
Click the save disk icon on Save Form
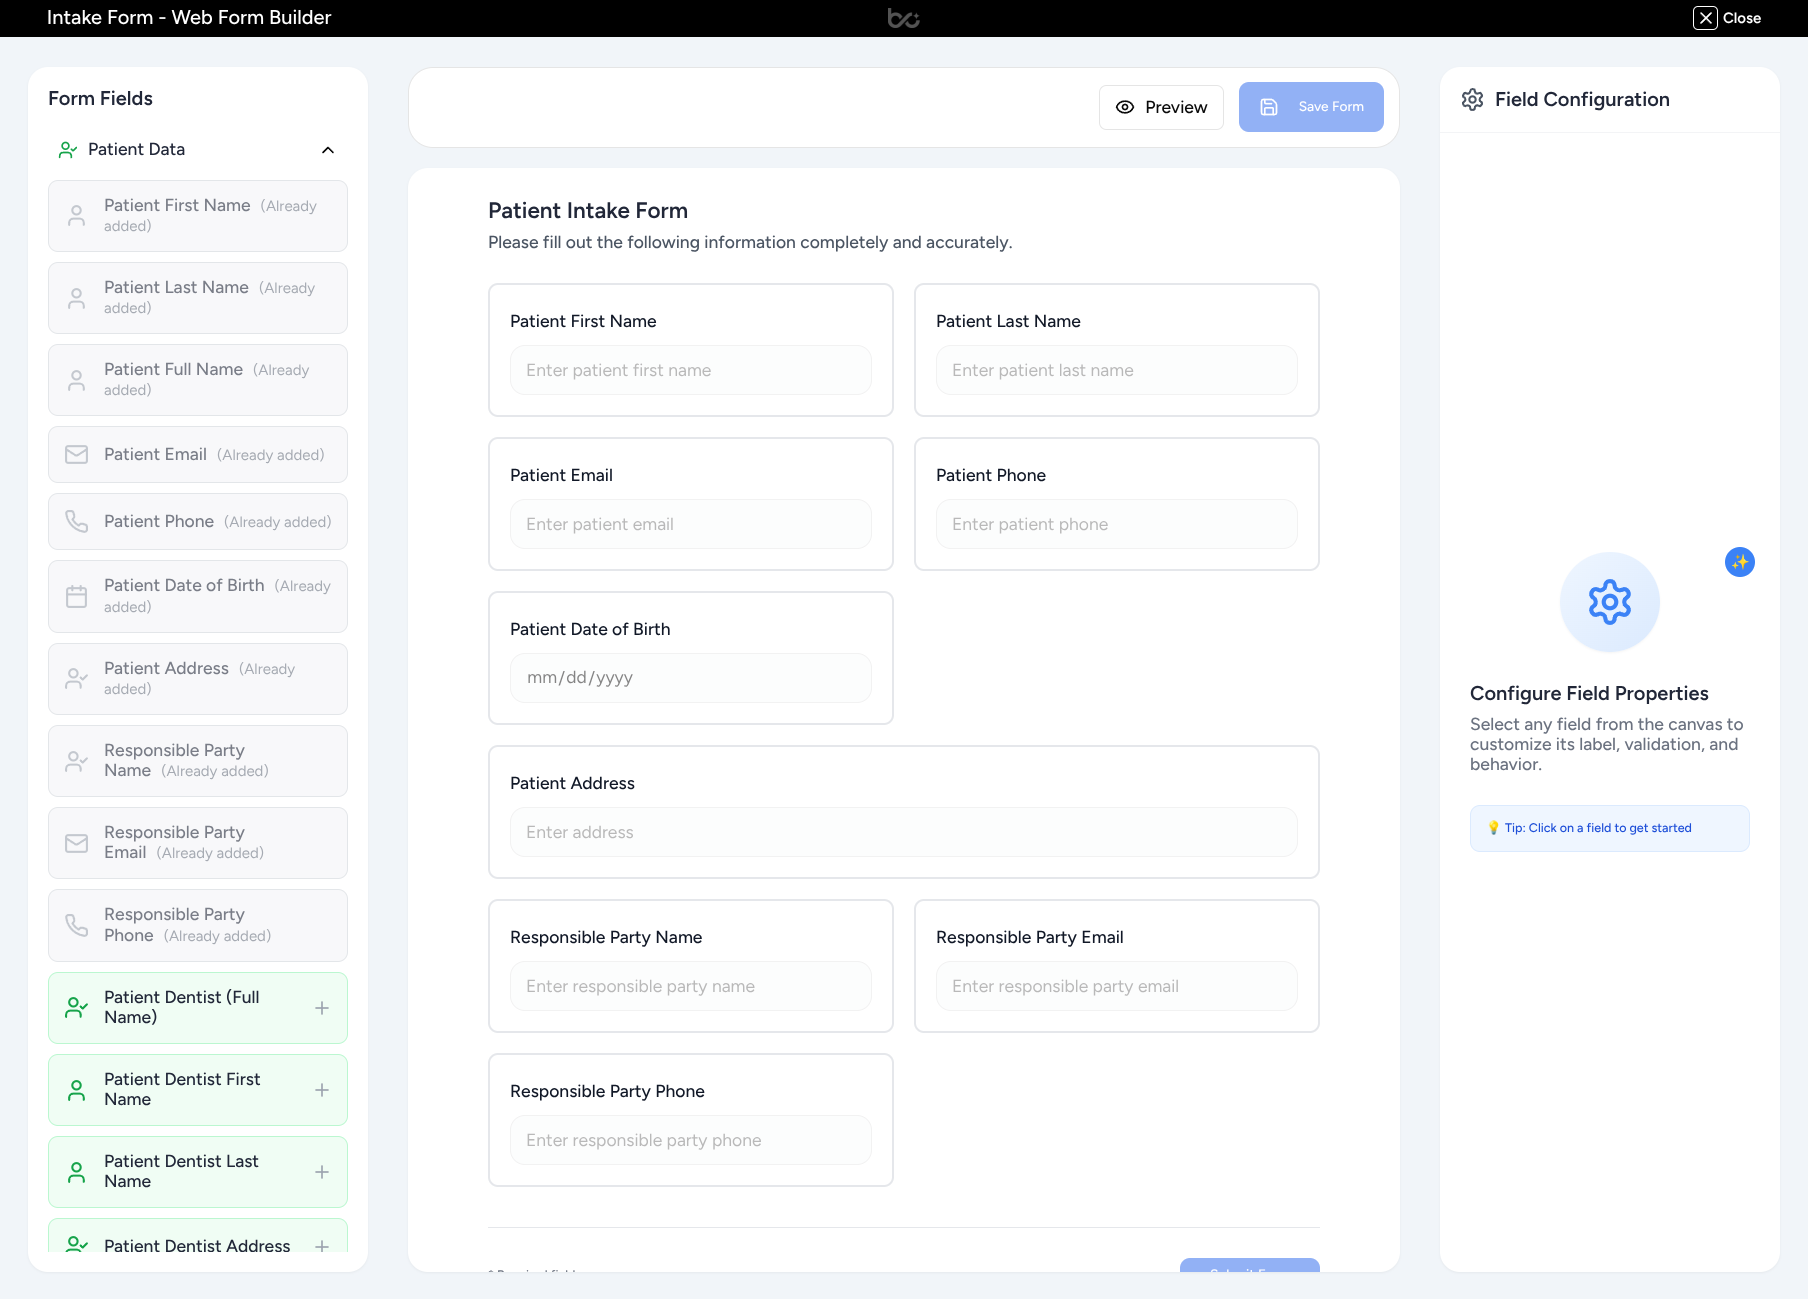coord(1270,107)
